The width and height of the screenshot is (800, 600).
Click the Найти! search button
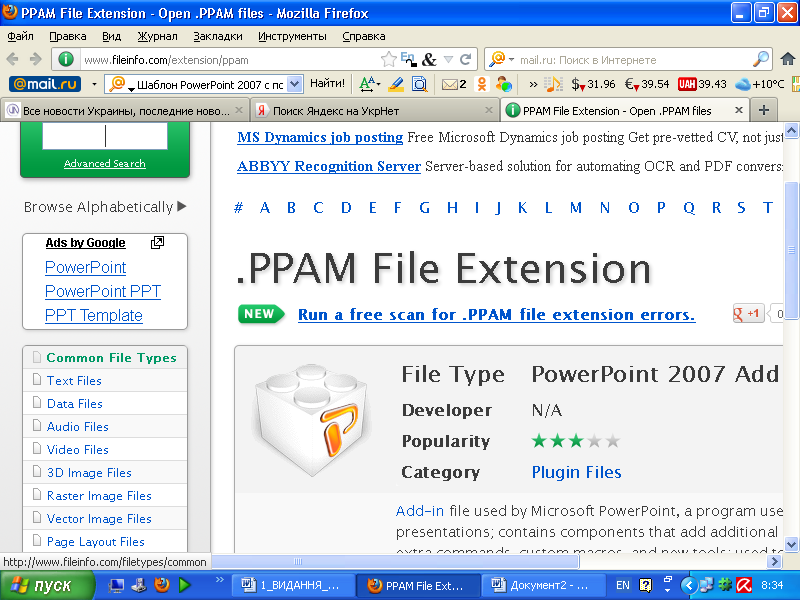pos(328,84)
